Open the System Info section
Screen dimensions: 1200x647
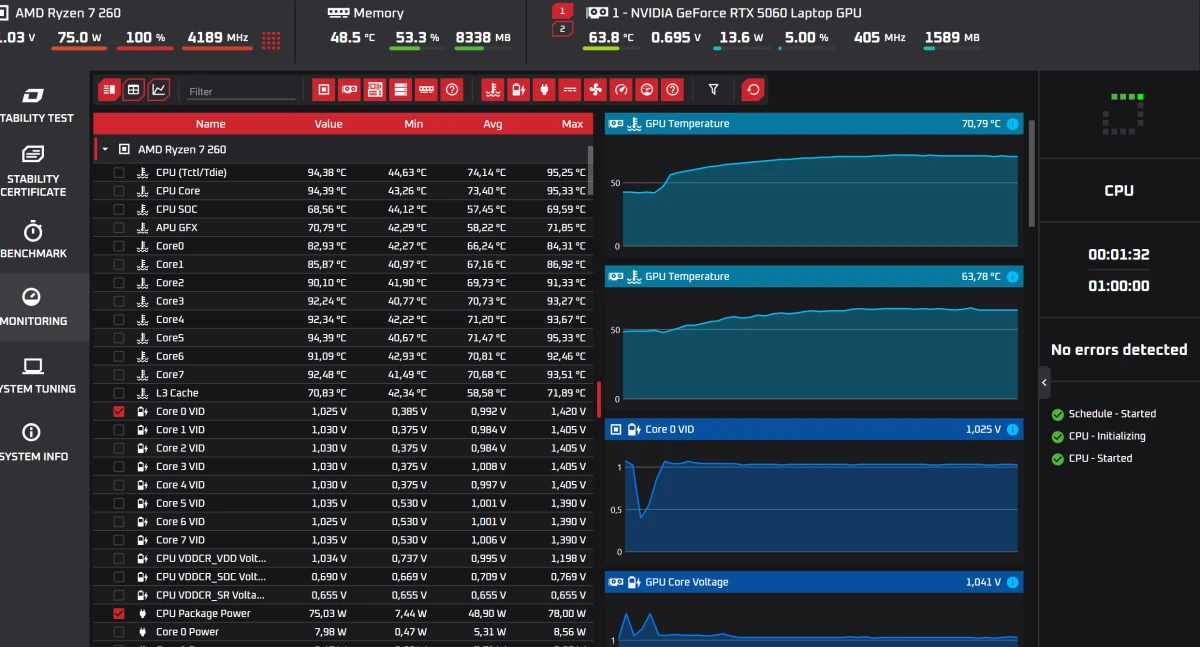pyautogui.click(x=34, y=443)
